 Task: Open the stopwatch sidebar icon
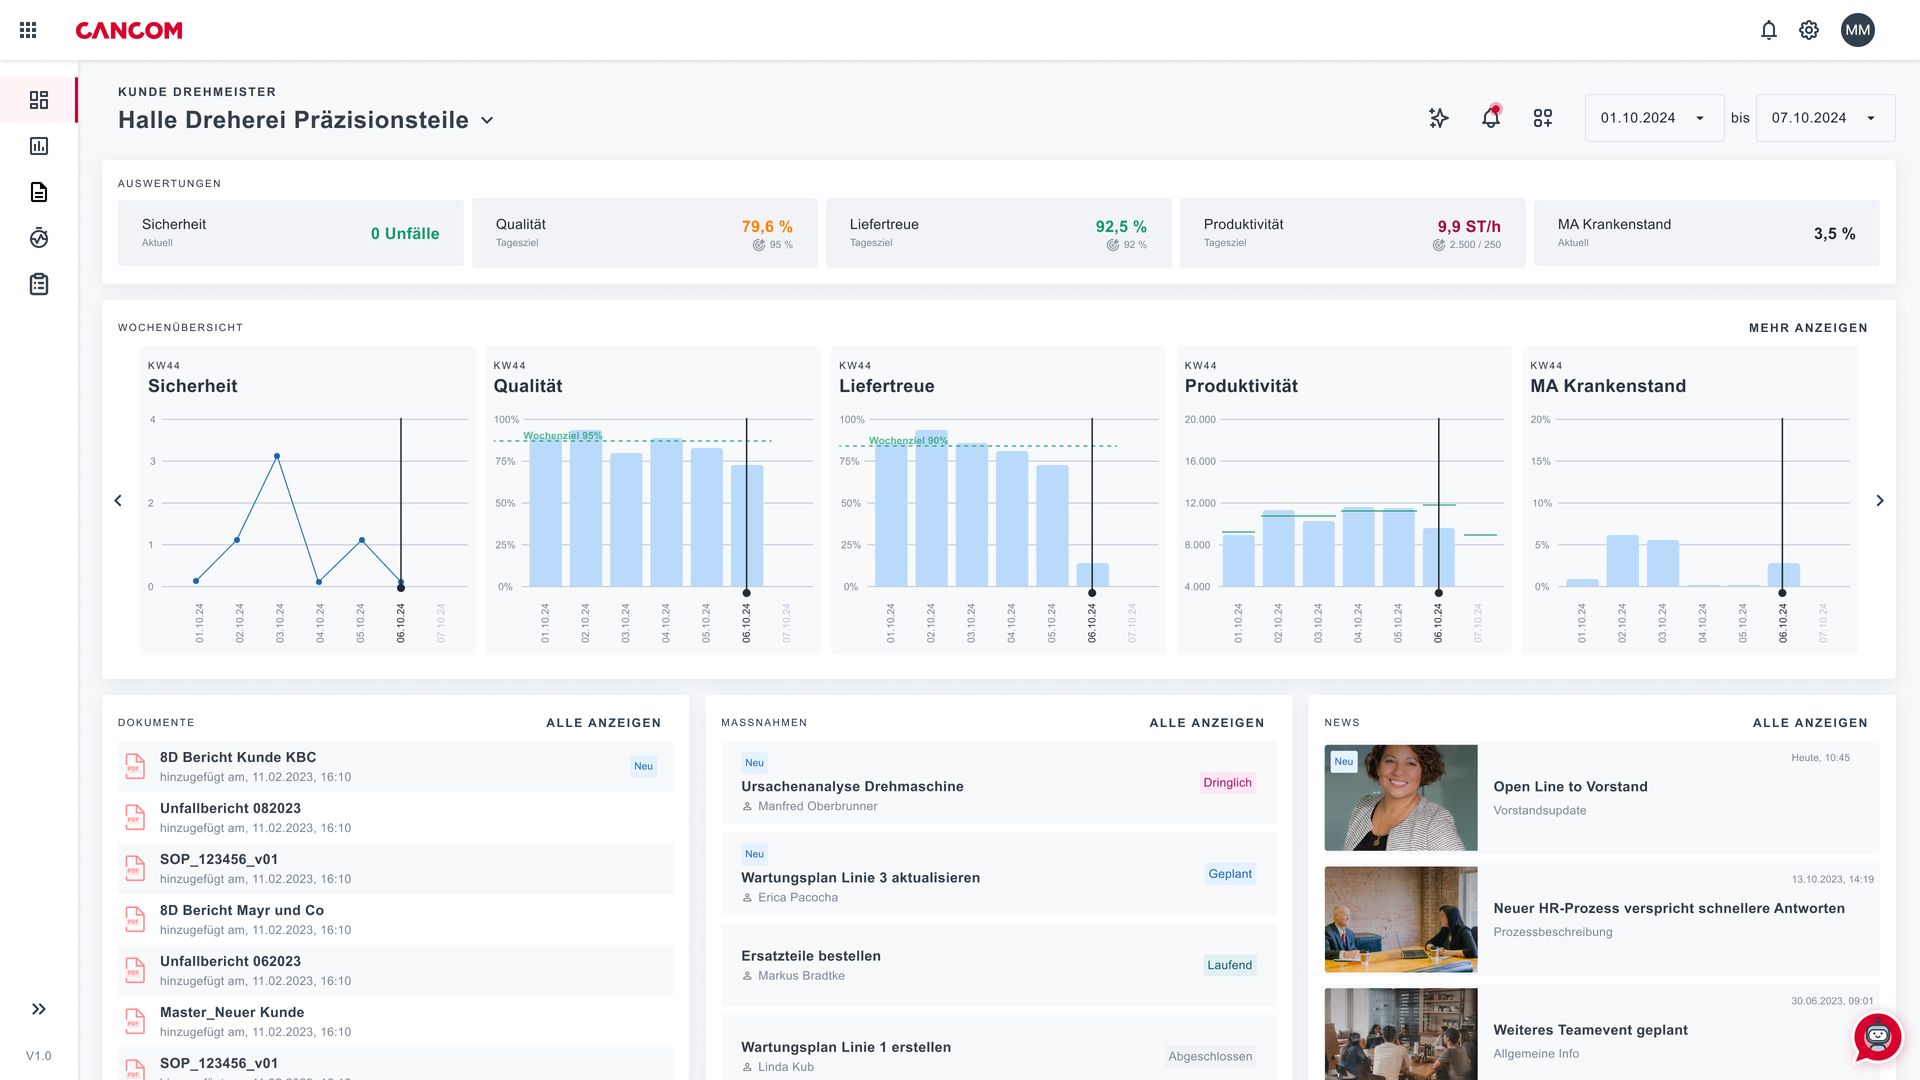39,238
